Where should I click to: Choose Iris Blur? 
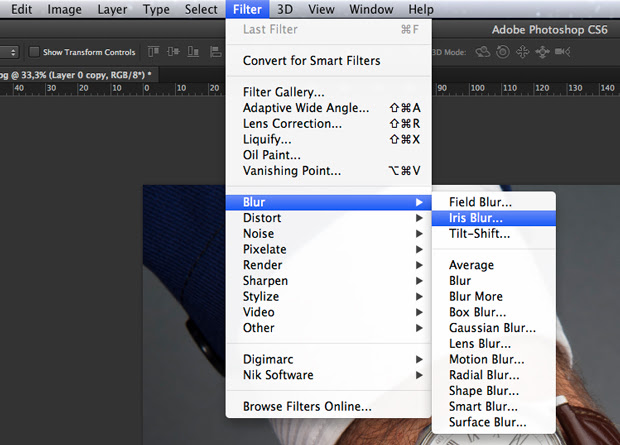click(494, 218)
